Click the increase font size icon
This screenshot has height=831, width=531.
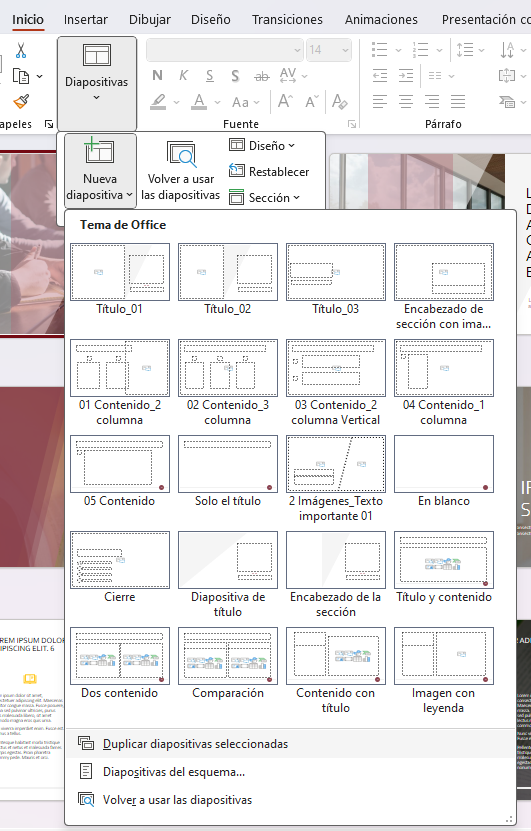[x=286, y=101]
